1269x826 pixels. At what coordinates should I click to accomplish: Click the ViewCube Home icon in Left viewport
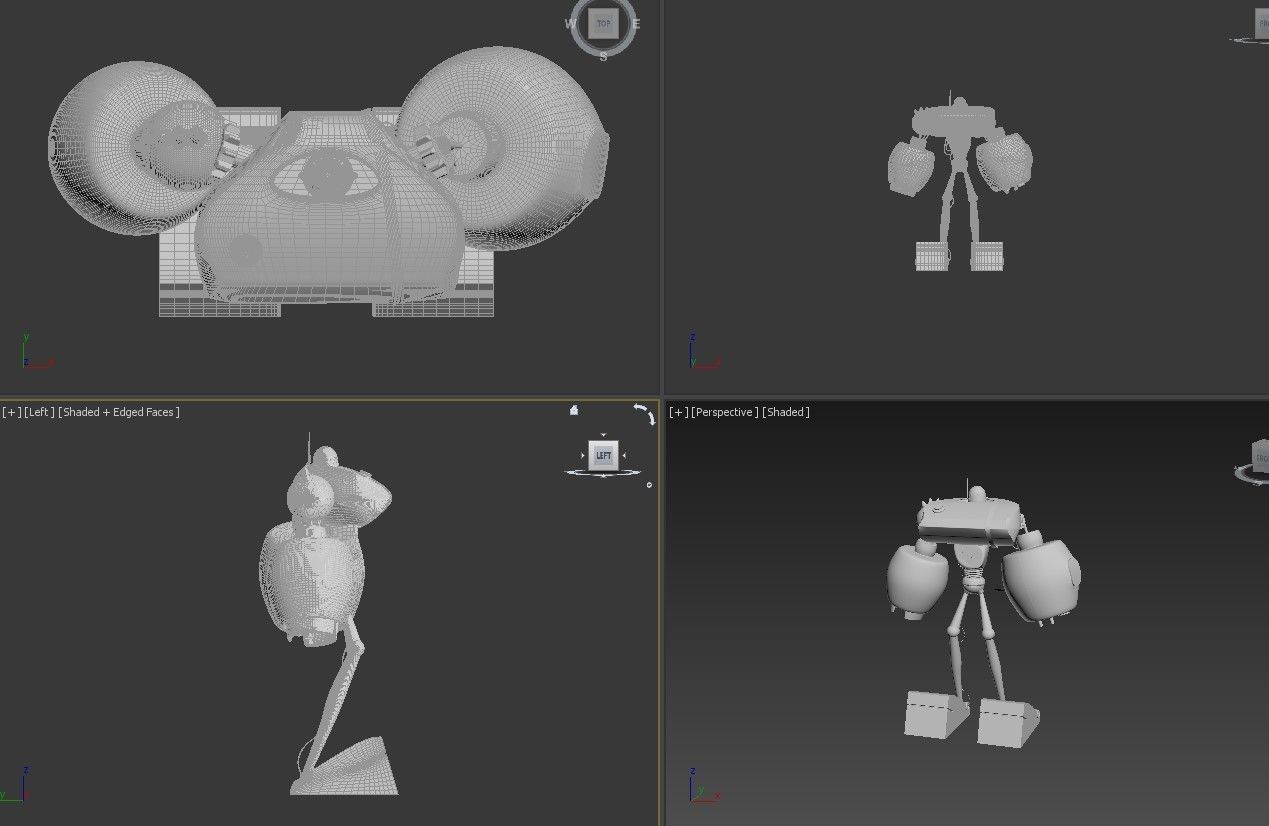pos(574,410)
